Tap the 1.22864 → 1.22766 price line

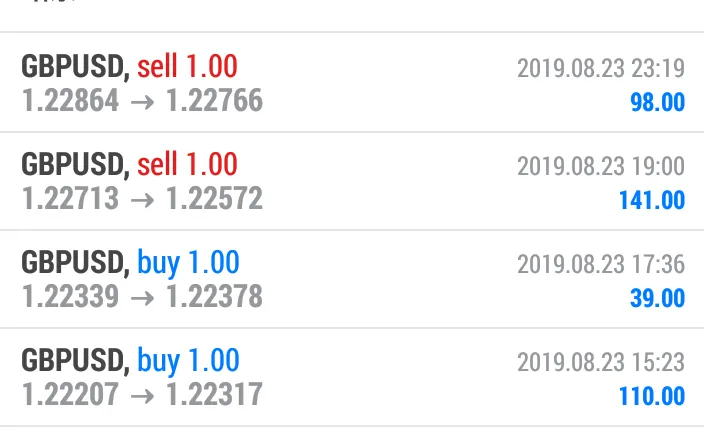142,101
